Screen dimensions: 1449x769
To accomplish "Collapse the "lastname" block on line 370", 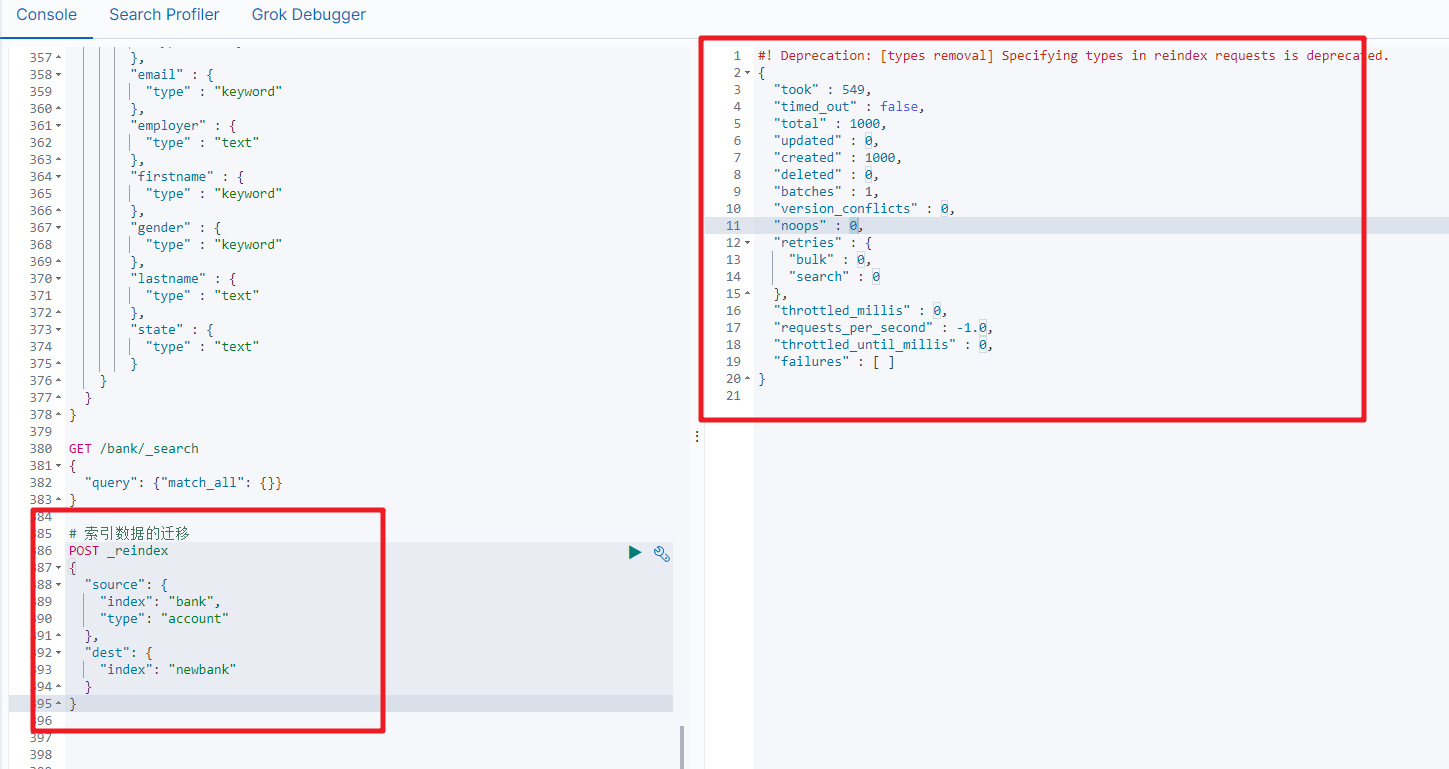I will [x=58, y=279].
